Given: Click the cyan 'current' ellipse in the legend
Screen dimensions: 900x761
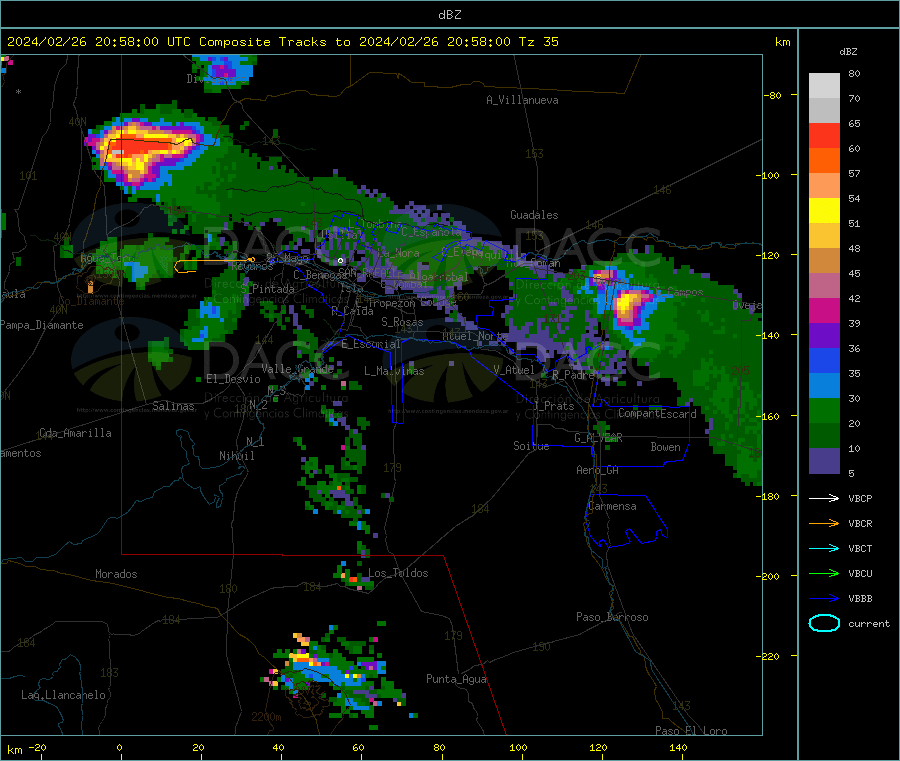Looking at the screenshot, I should pos(824,623).
